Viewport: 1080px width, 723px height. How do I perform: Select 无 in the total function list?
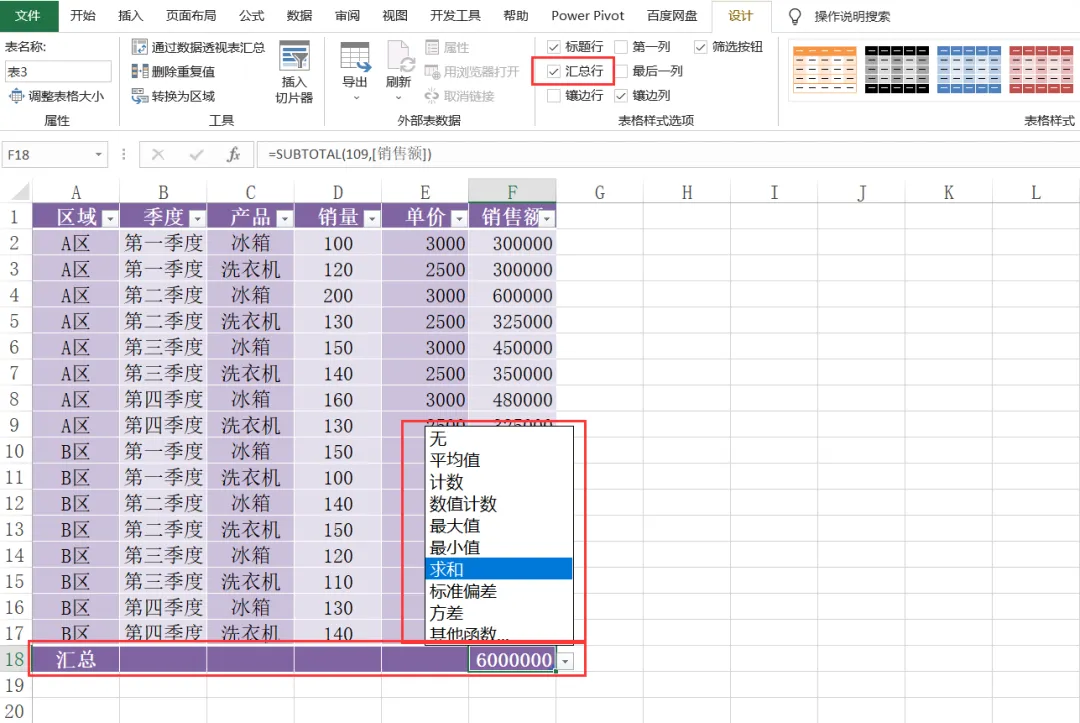point(499,438)
